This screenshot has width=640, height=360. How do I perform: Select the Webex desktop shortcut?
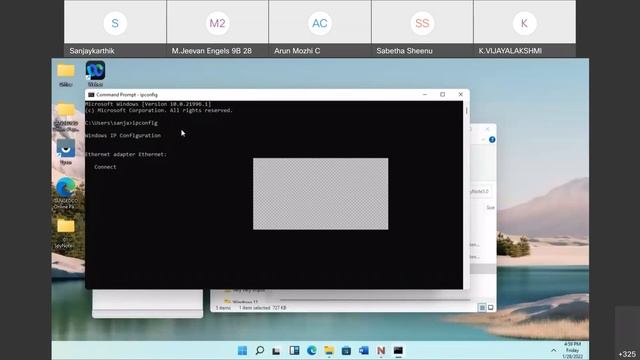tap(95, 73)
